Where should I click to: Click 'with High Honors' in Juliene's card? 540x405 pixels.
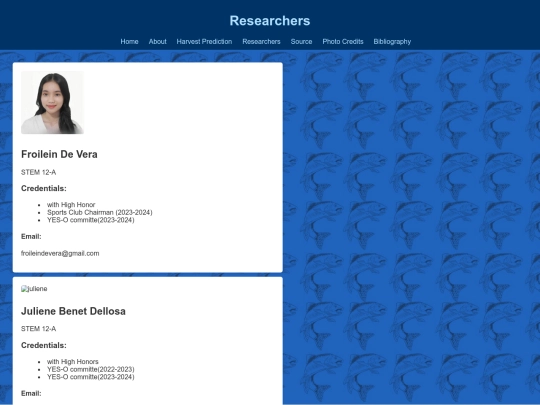point(73,362)
